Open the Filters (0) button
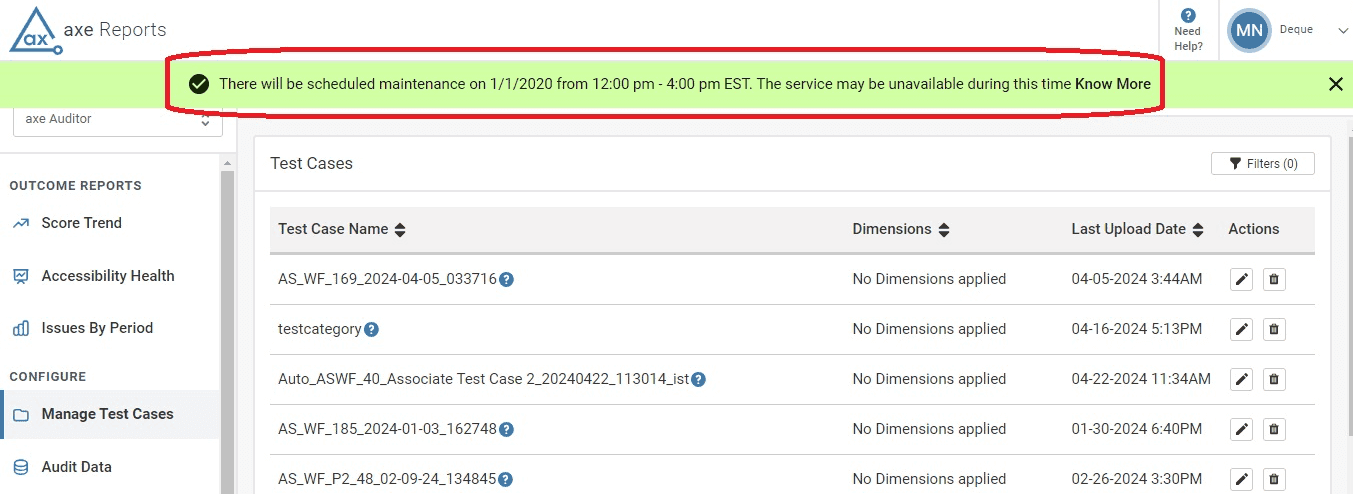Screen dimensions: 1353x494 click(1262, 164)
